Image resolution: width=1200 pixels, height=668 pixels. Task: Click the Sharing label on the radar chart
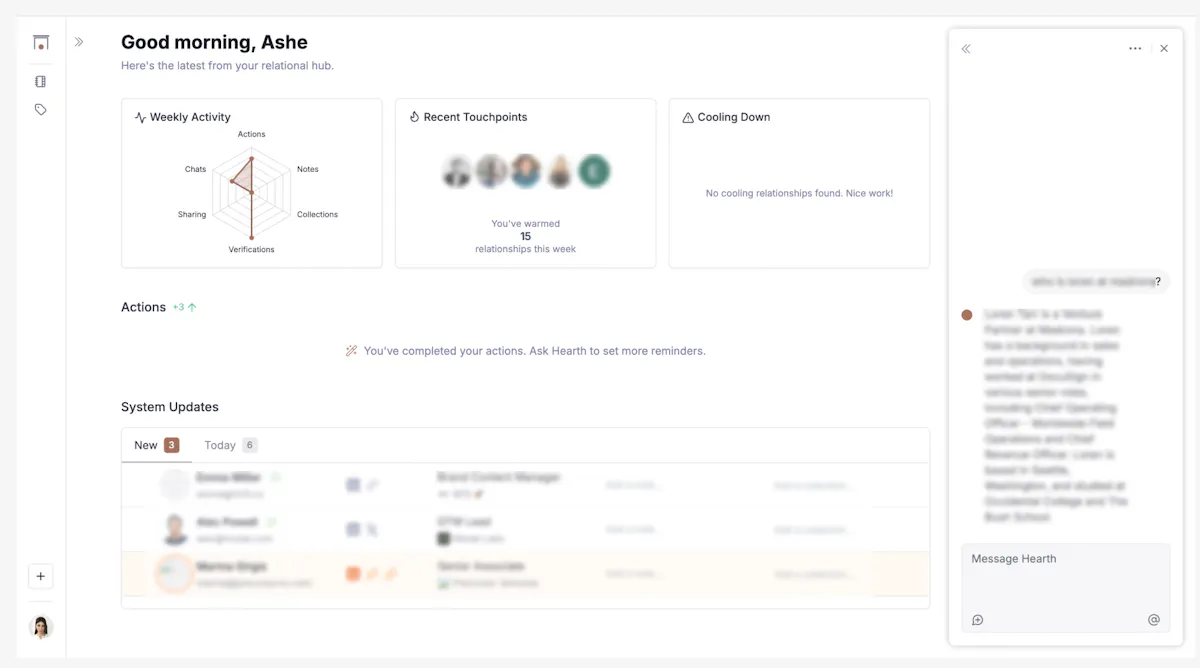pyautogui.click(x=192, y=214)
